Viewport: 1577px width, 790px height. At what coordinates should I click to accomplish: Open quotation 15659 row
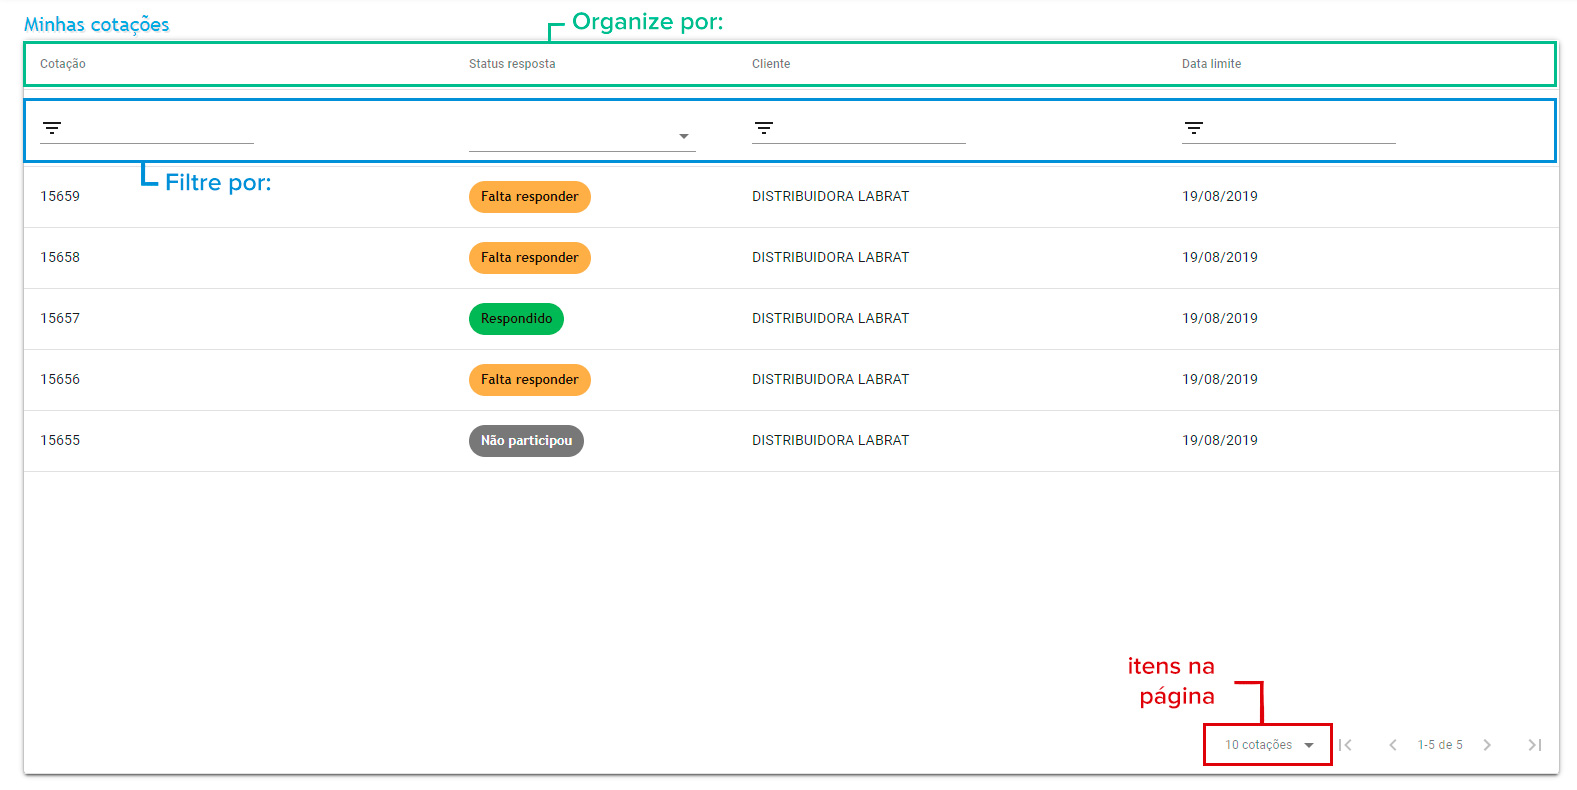pyautogui.click(x=60, y=197)
